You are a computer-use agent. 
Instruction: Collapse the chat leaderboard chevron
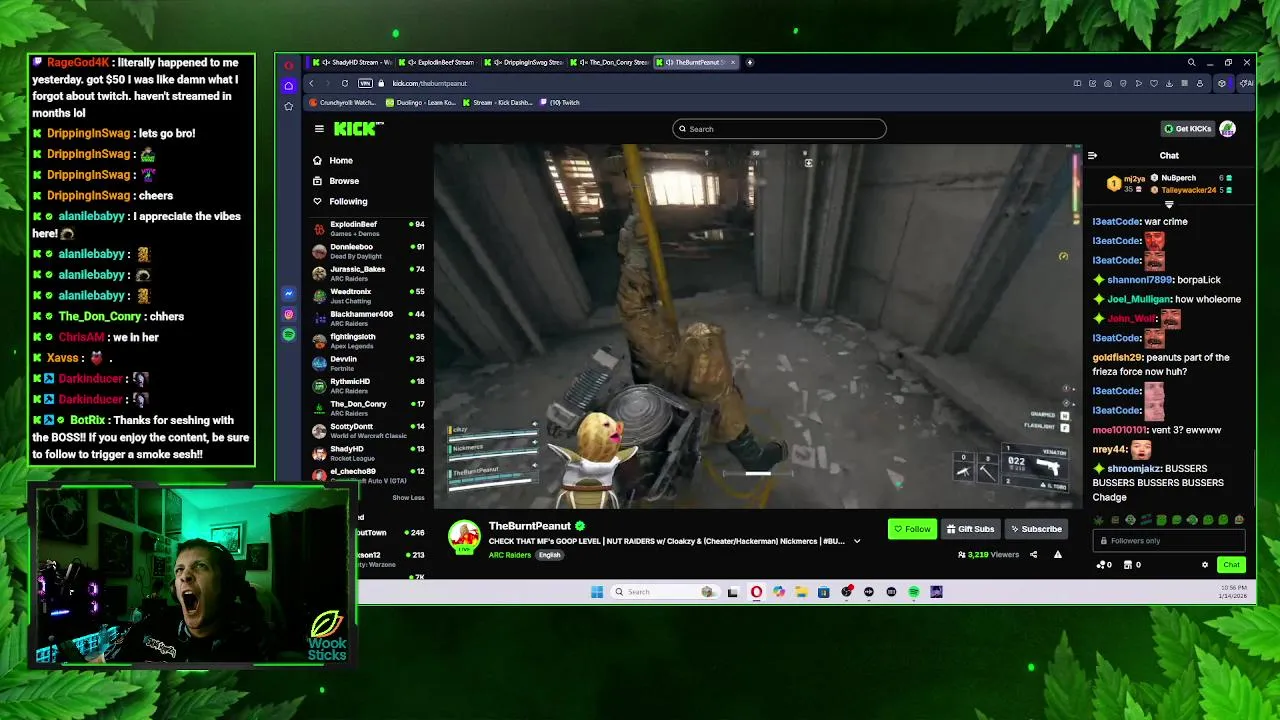point(1169,204)
